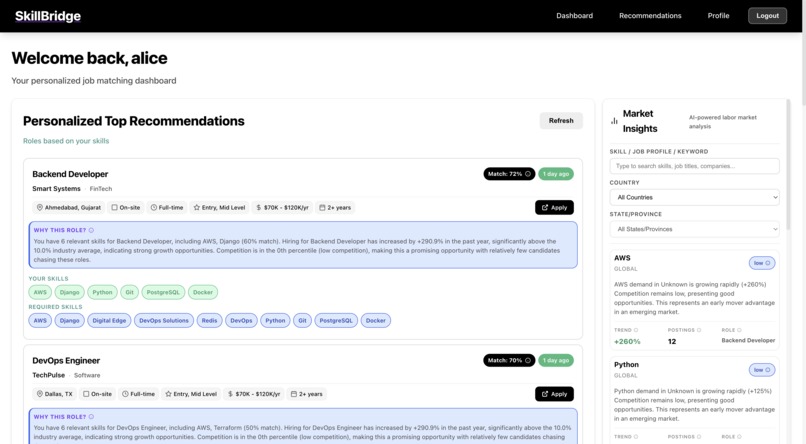
Task: Click On-site icon in Backend Developer card
Action: click(x=115, y=208)
